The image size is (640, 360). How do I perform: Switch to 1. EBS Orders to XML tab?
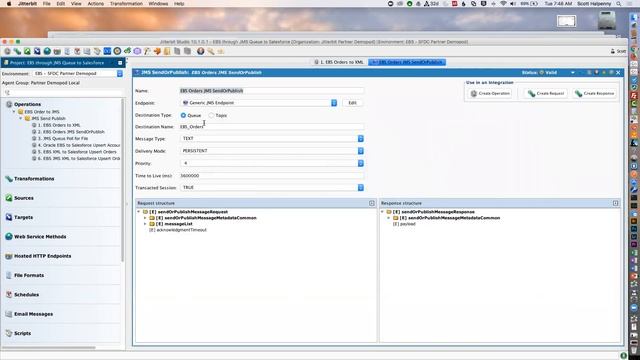tap(339, 62)
